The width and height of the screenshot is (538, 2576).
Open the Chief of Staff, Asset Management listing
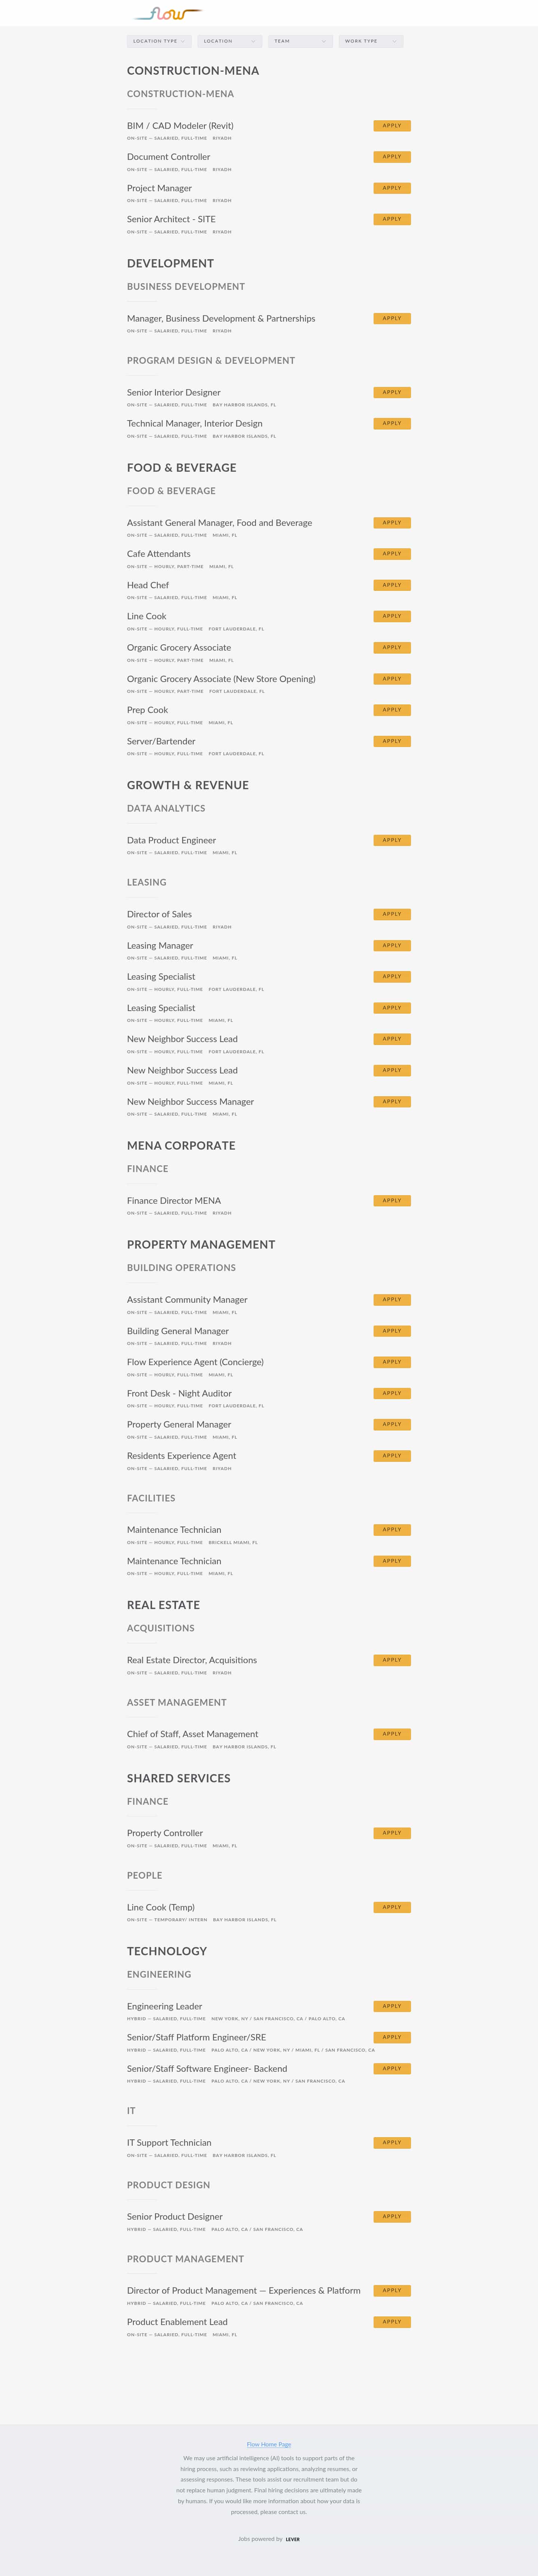point(192,1734)
